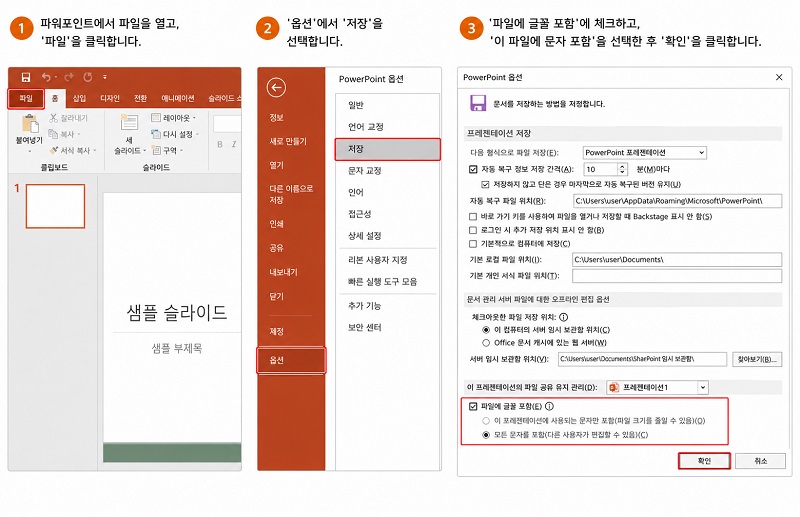Toggle 기본적으로 컴퓨터에 저장 checkbox
The height and width of the screenshot is (517, 800).
pyautogui.click(x=473, y=244)
